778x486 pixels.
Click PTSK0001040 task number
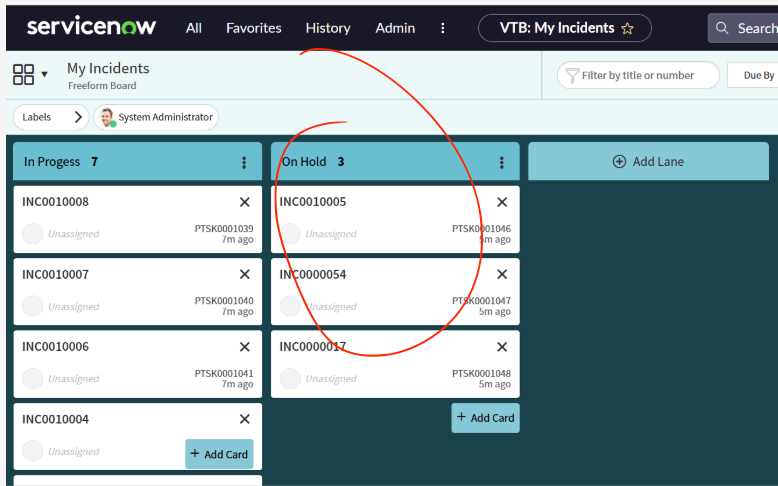[224, 301]
